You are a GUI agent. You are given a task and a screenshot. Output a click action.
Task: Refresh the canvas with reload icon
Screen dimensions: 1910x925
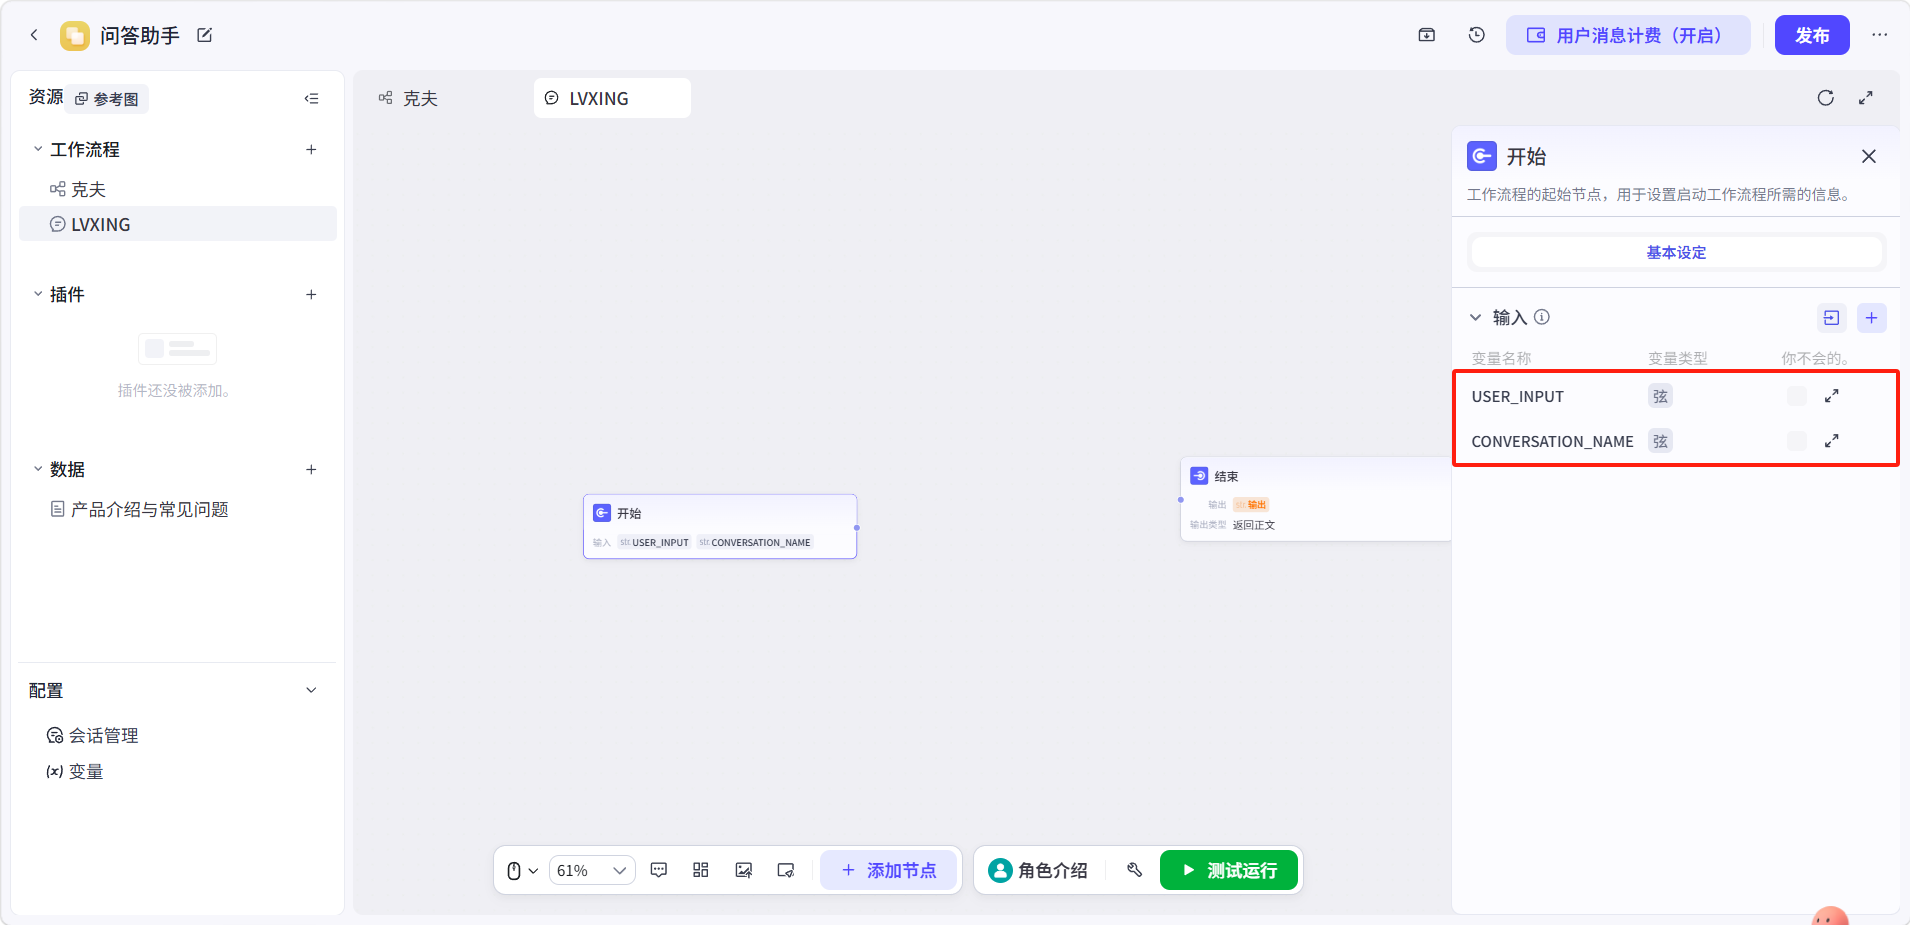click(1826, 98)
